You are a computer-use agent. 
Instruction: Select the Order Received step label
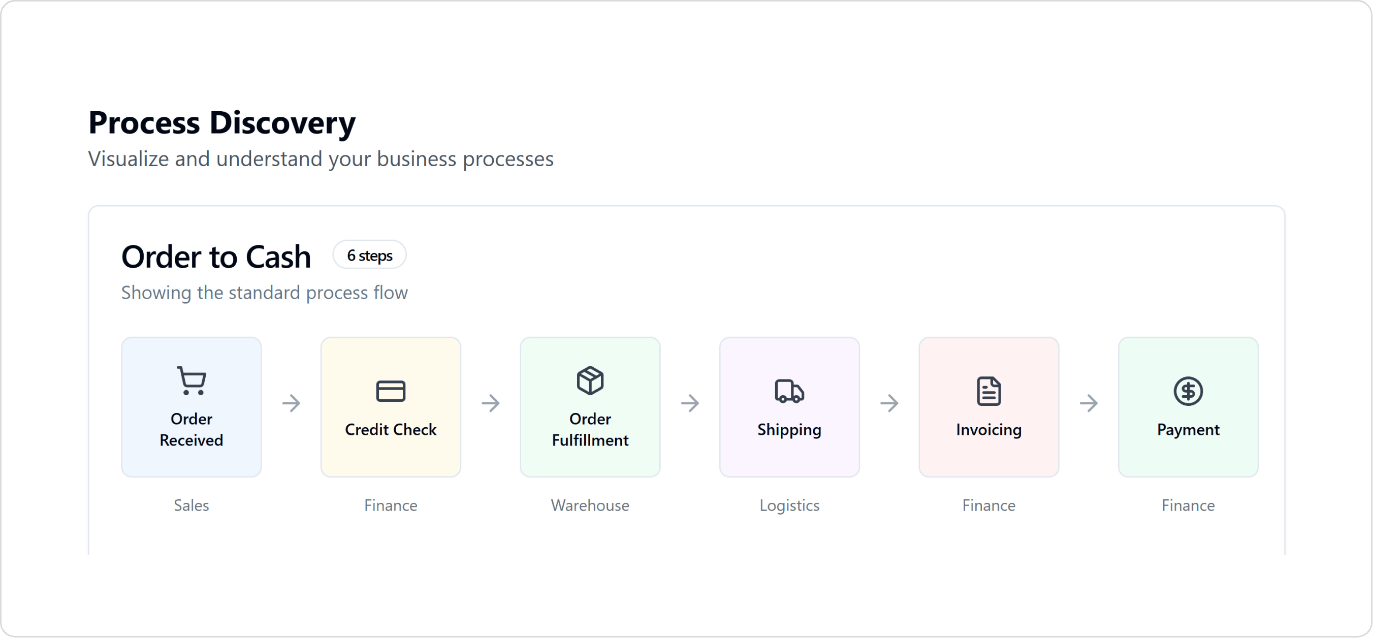(191, 430)
